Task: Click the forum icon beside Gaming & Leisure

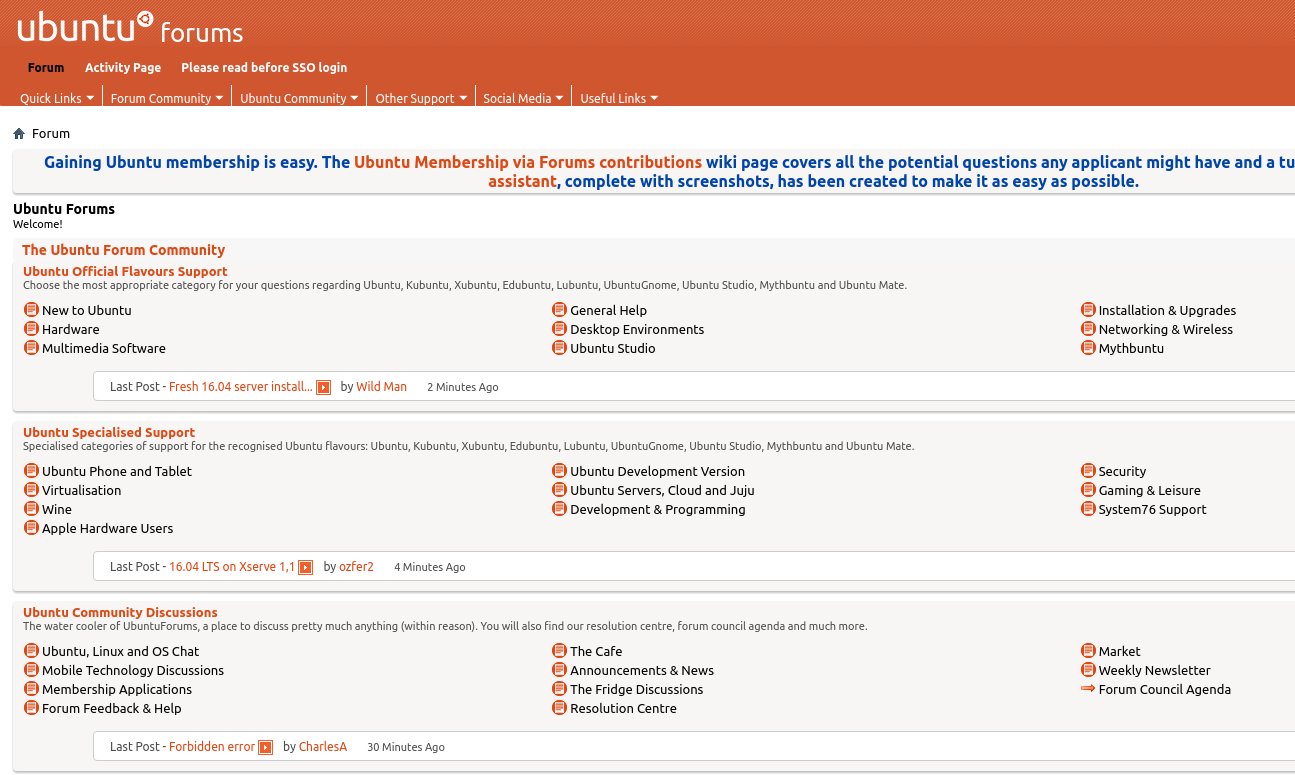Action: click(1089, 490)
